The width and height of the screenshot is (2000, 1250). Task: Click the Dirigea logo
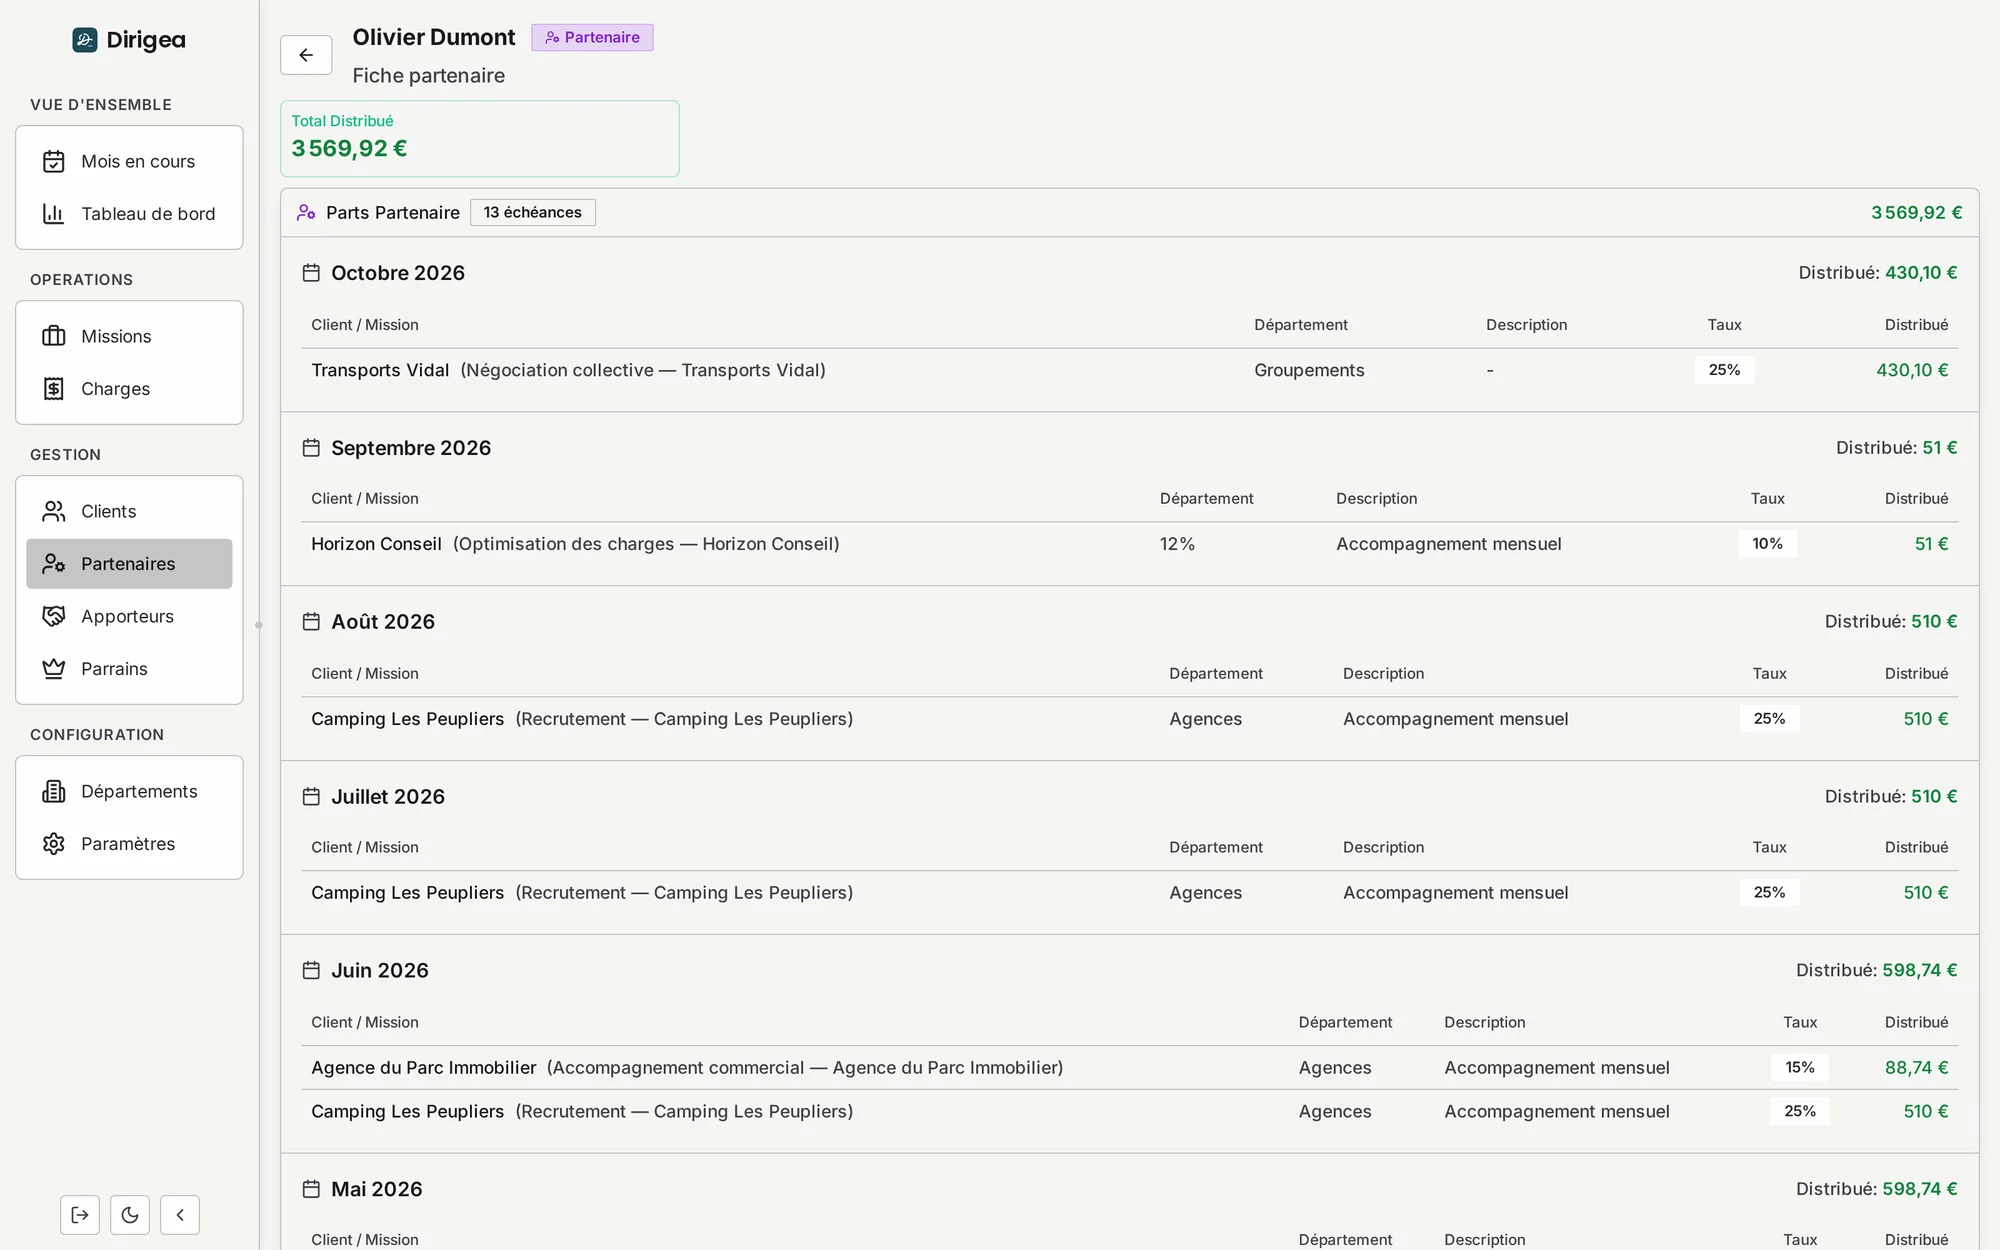[129, 40]
